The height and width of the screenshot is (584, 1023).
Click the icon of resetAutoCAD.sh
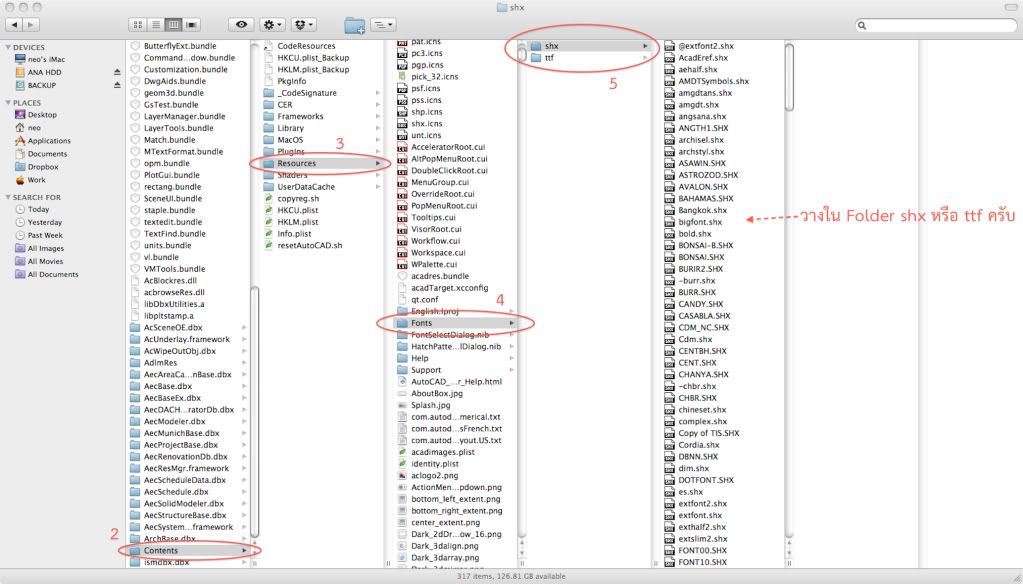(268, 246)
